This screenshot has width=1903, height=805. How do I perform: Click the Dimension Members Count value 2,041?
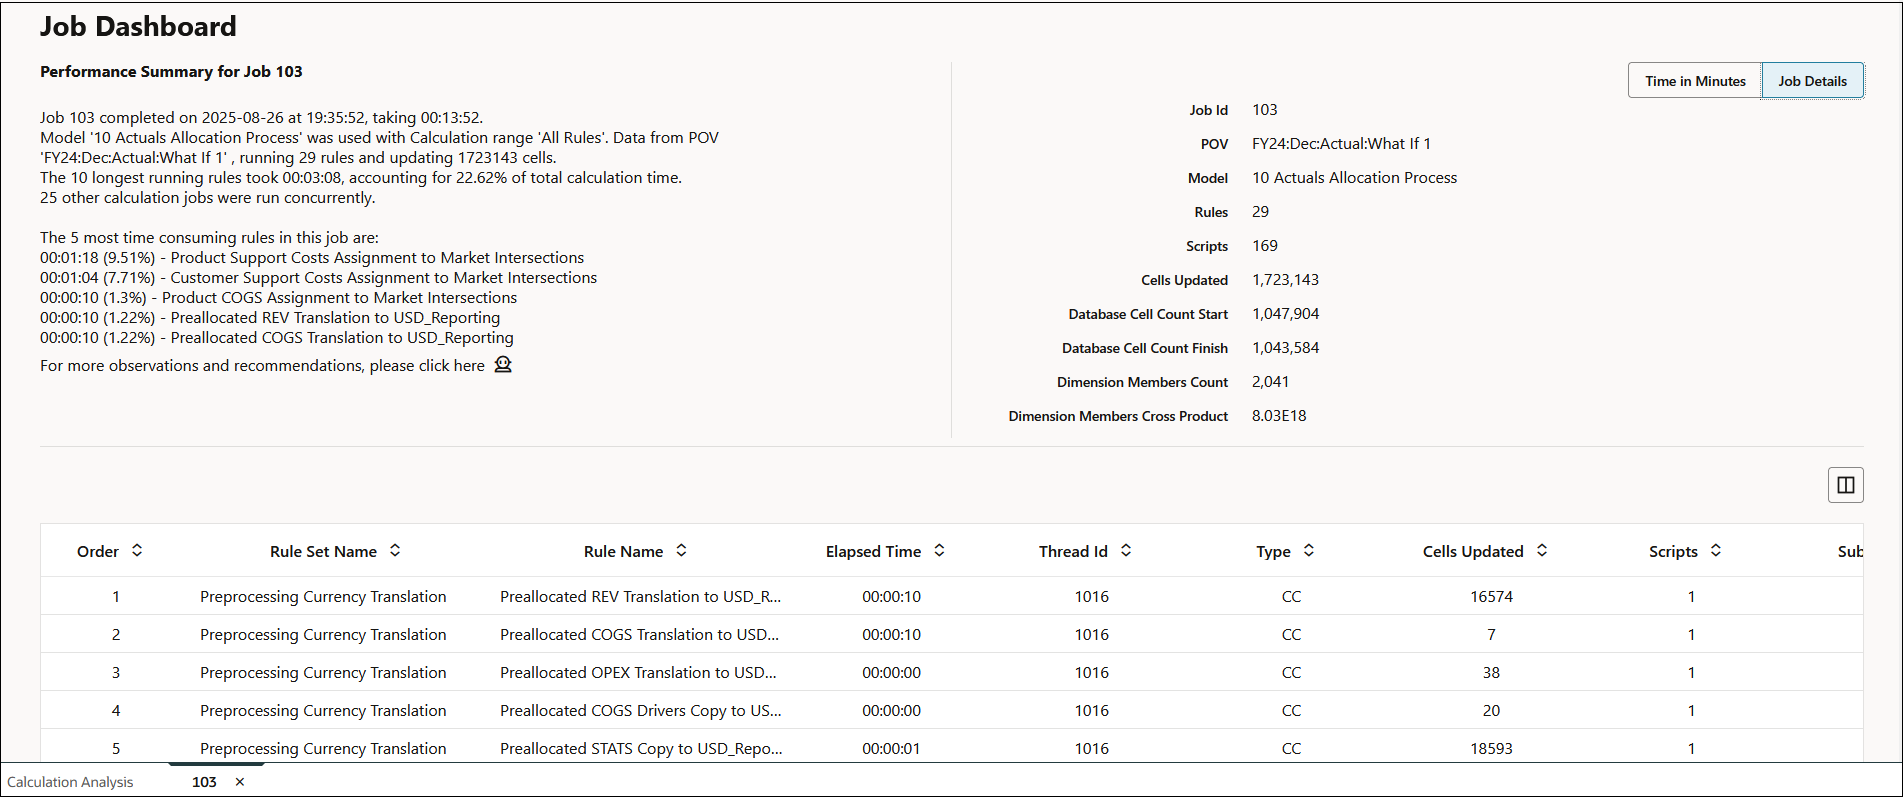point(1270,382)
